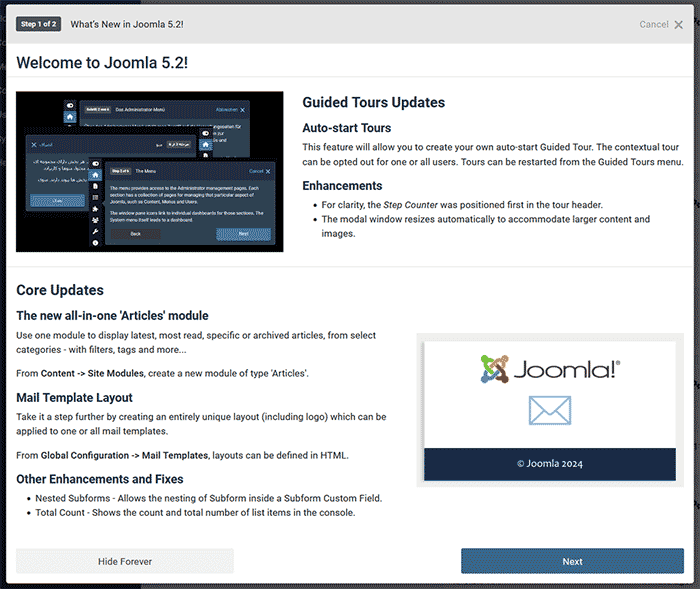
Task: Click the 'What's New in Joomla 5.2!' title
Action: coord(127,25)
